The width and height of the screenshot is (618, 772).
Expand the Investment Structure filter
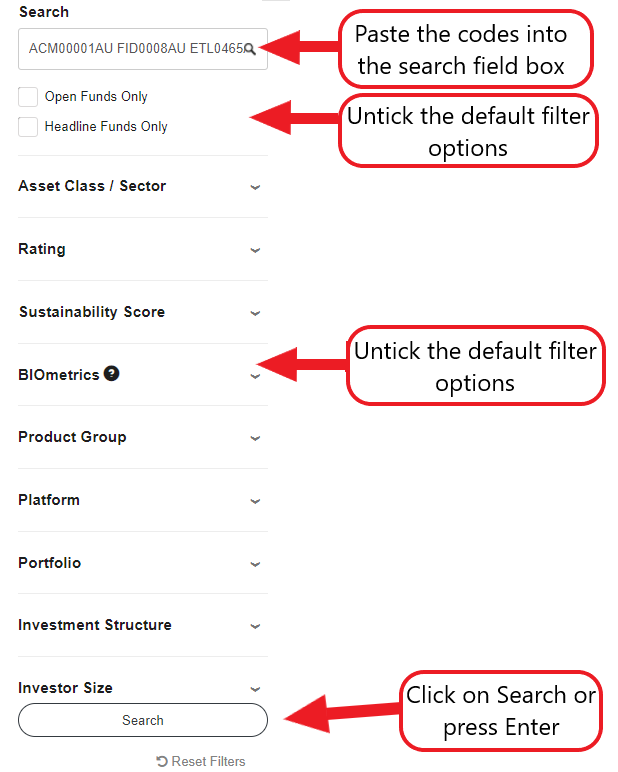click(x=255, y=626)
